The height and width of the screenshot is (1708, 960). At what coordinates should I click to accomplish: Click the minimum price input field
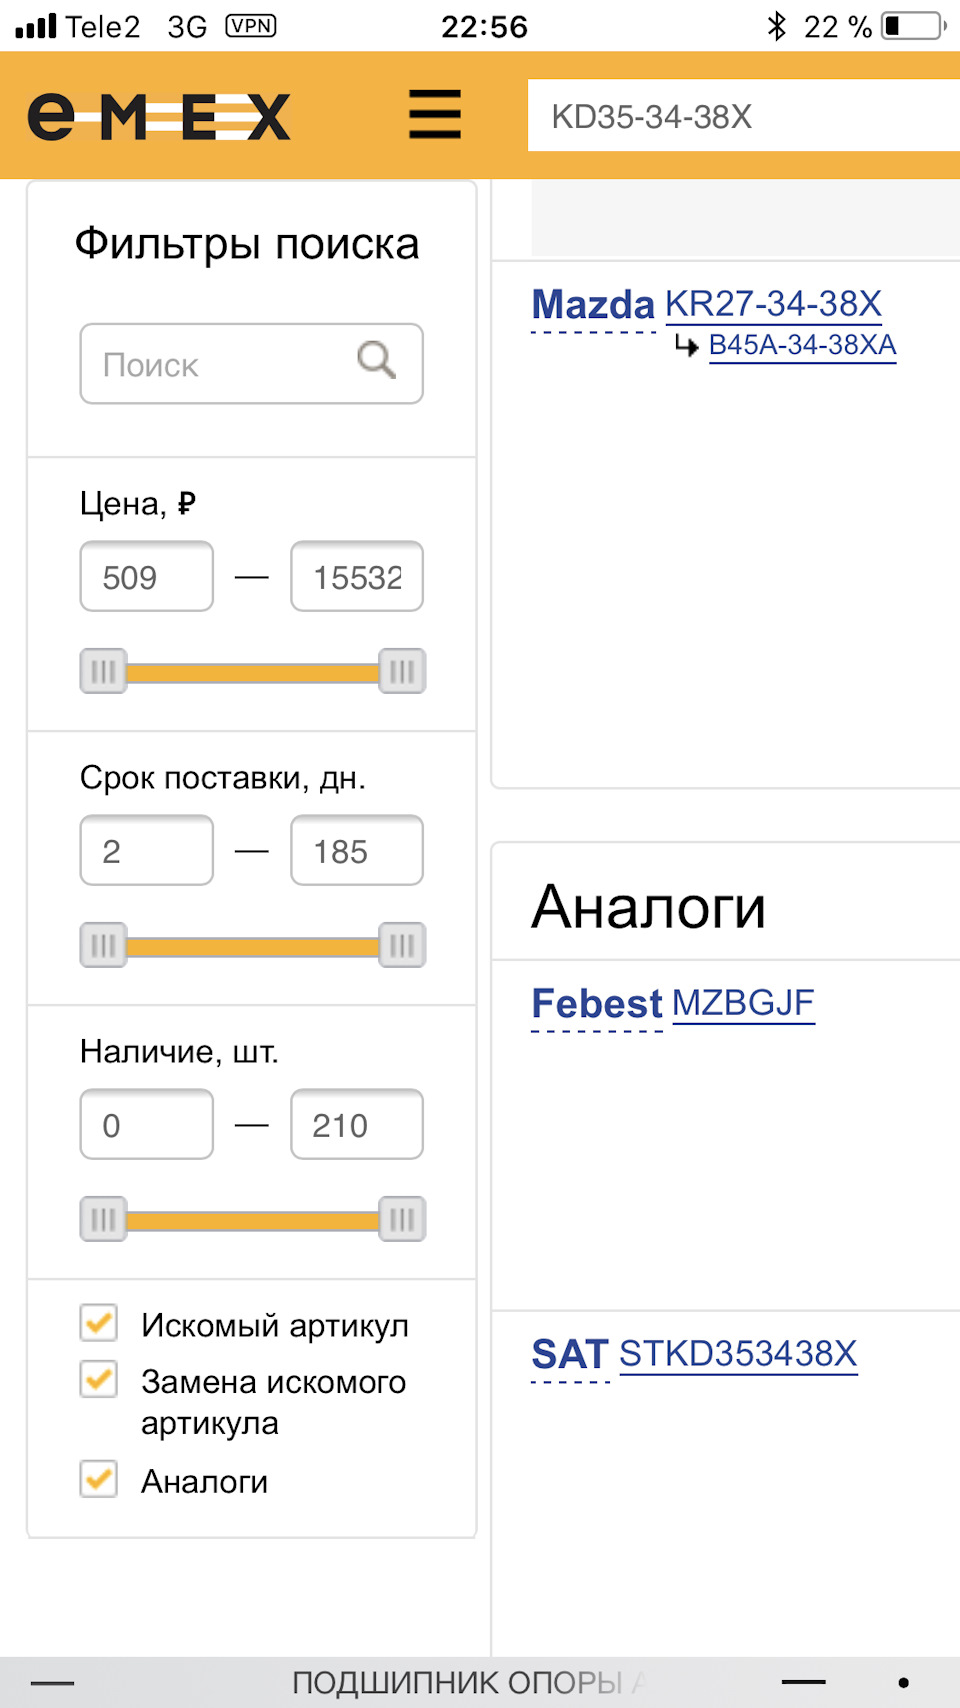coord(147,577)
